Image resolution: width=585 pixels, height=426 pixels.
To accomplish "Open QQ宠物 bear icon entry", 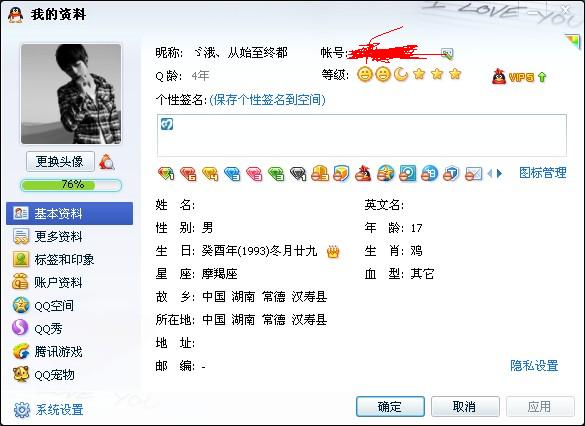I will point(43,374).
